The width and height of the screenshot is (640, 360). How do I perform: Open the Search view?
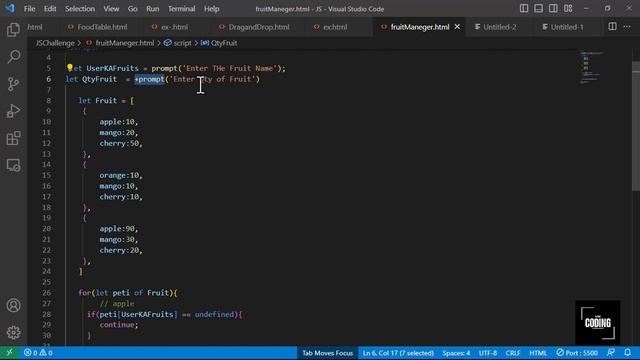13,57
